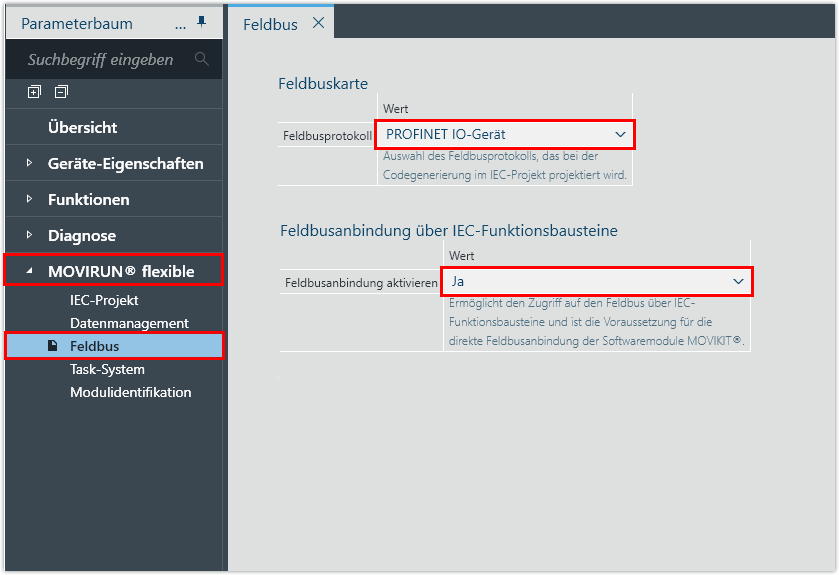839x575 pixels.
Task: Click the collapse all tree nodes icon
Action: (x=61, y=92)
